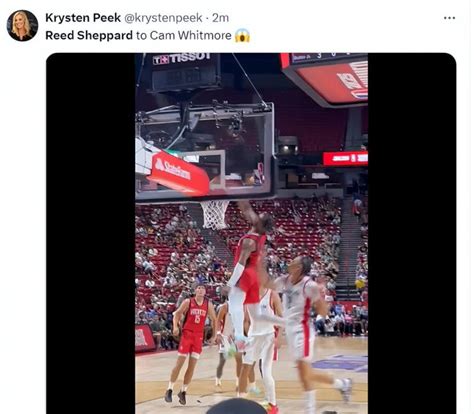Click the defender in the white jersey
The image size is (474, 414).
click(x=305, y=330)
